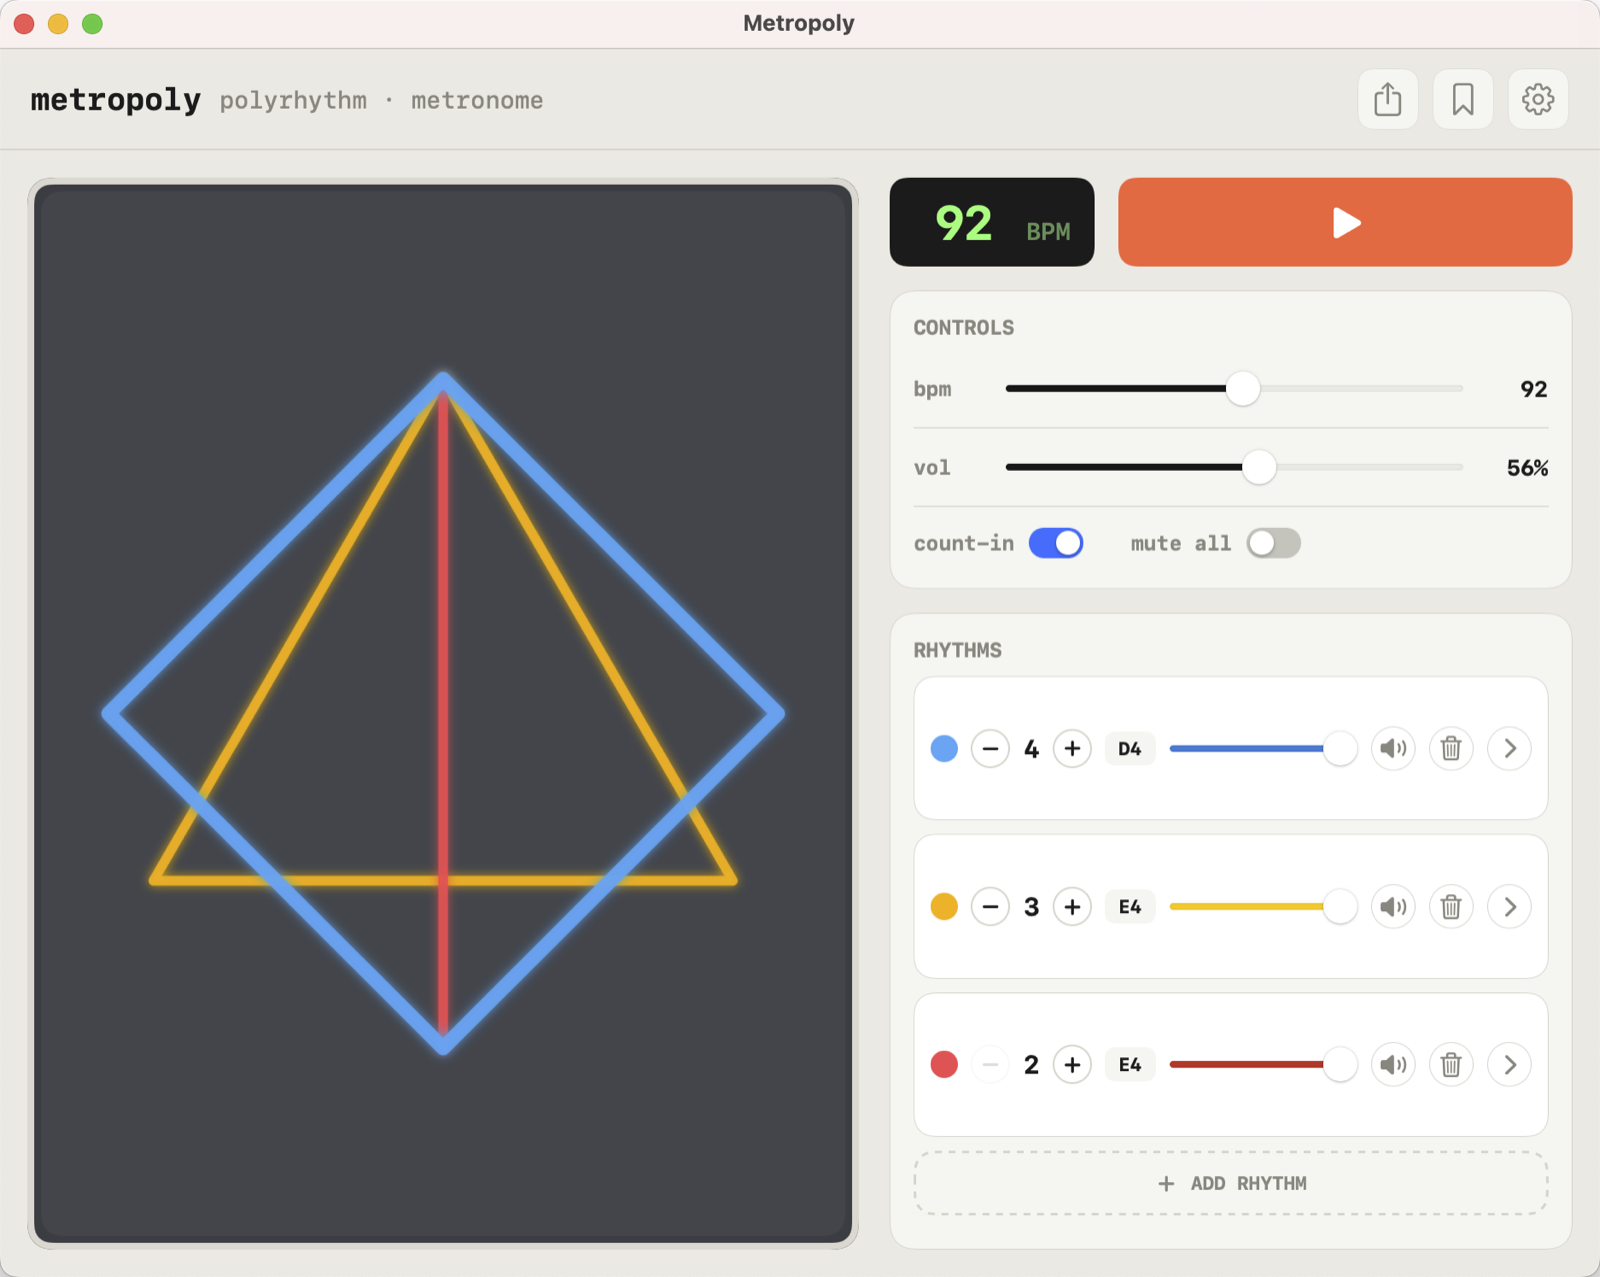Click the polyrhythm · metronome subtitle

381,100
